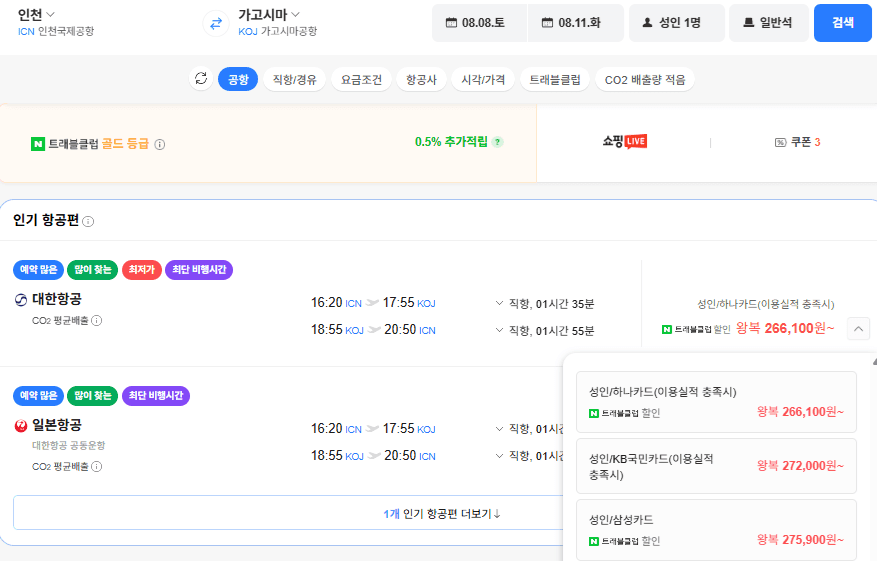Click the 검색 search button
877x561 pixels.
click(842, 23)
